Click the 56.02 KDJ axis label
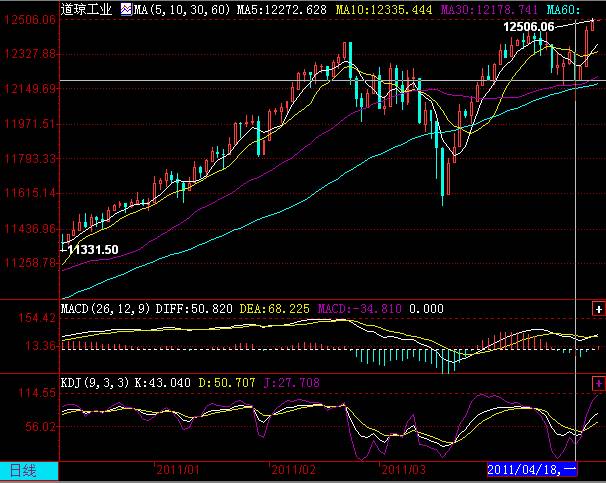 coord(40,427)
